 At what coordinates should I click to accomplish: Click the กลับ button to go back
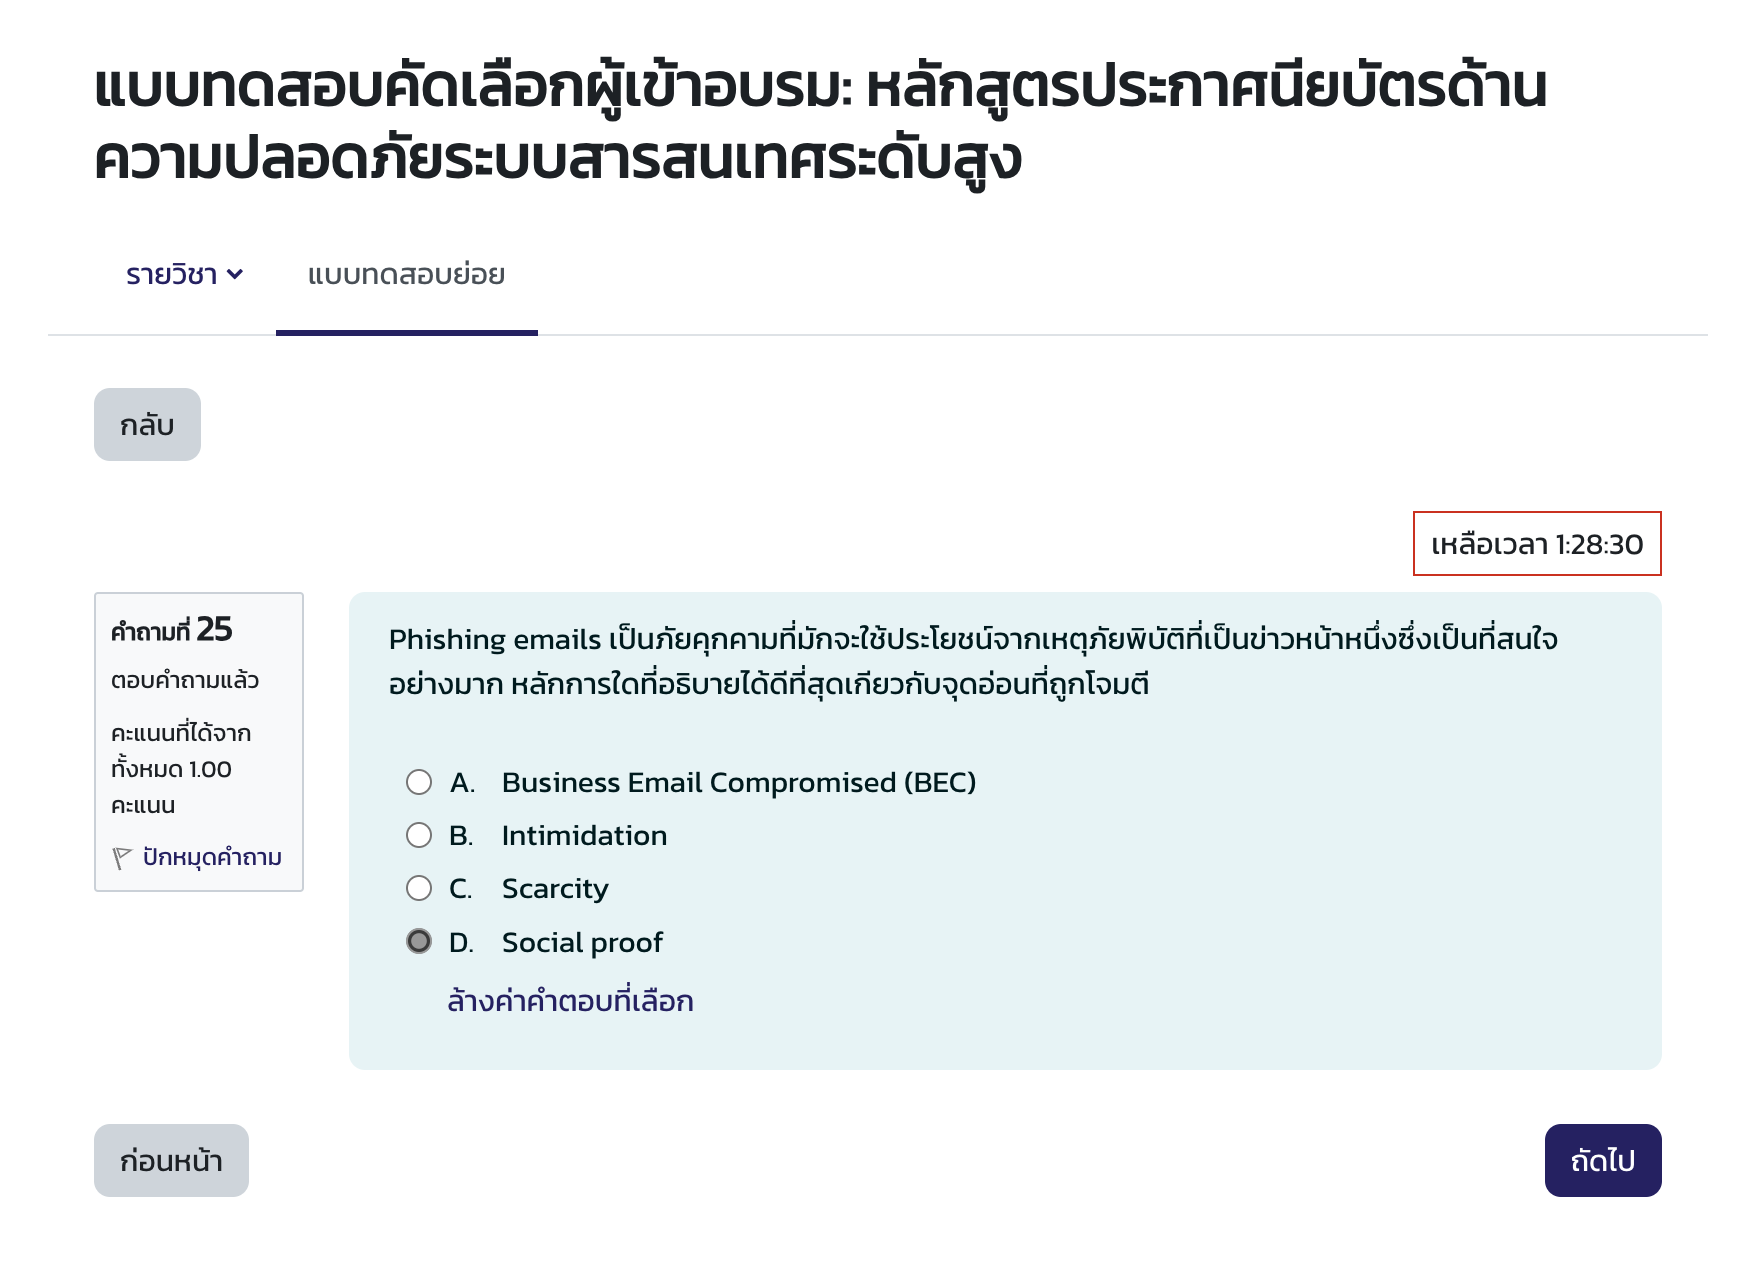point(147,424)
